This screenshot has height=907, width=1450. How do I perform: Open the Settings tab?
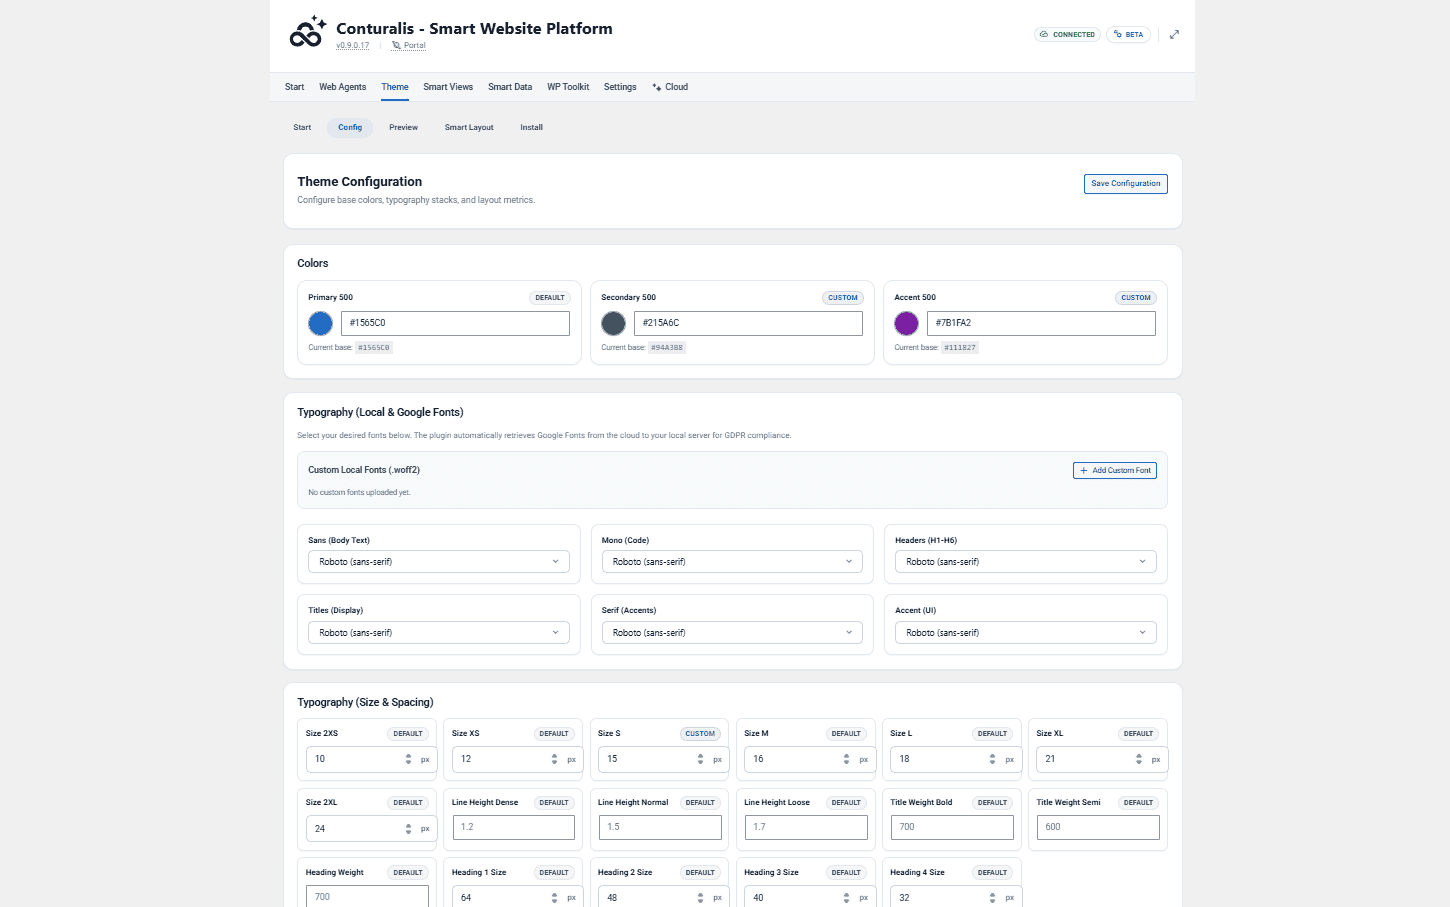pyautogui.click(x=620, y=87)
